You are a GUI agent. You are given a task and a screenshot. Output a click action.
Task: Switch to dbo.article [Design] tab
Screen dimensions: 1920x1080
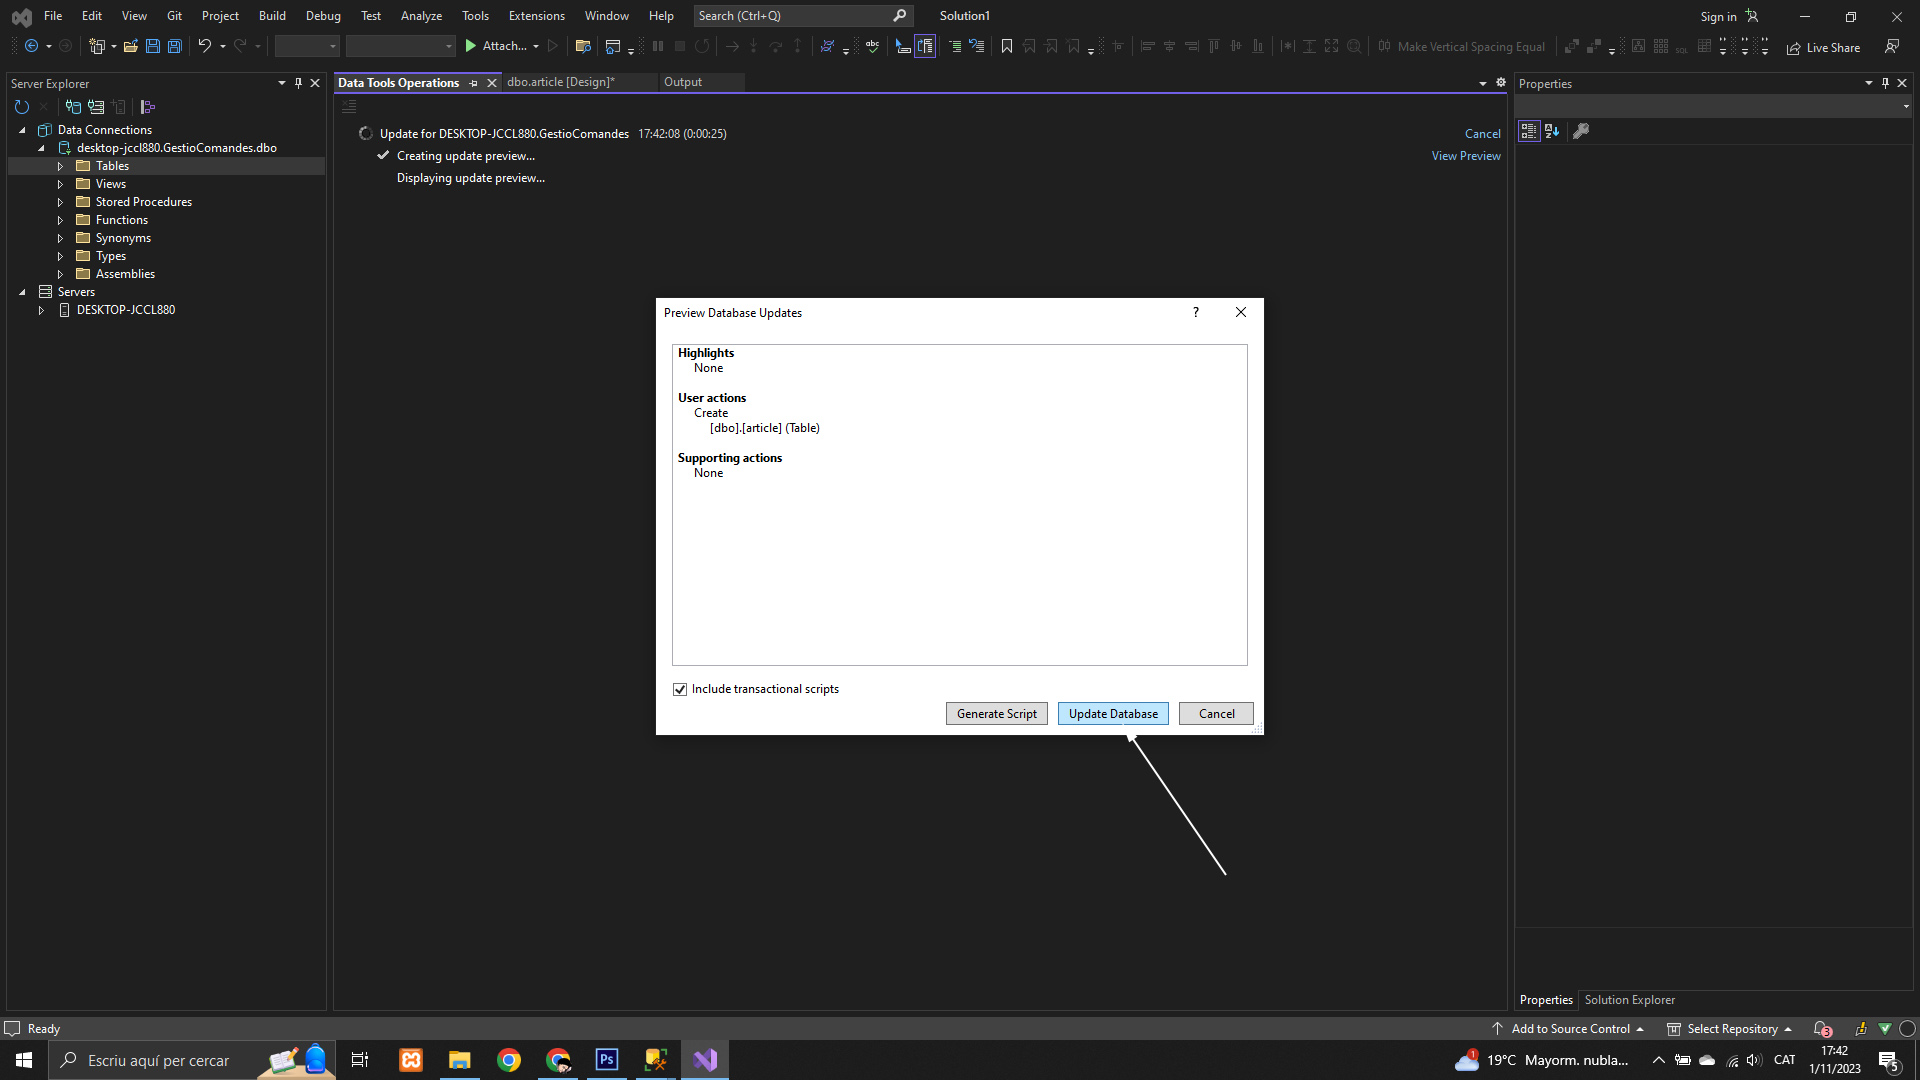pyautogui.click(x=560, y=82)
